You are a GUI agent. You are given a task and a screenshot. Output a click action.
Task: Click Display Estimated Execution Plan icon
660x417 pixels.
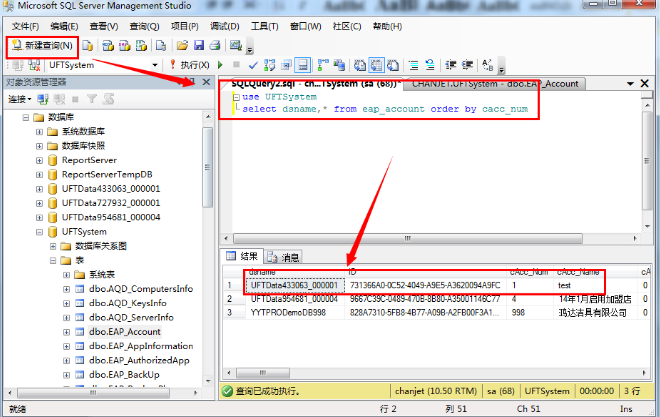(x=269, y=65)
